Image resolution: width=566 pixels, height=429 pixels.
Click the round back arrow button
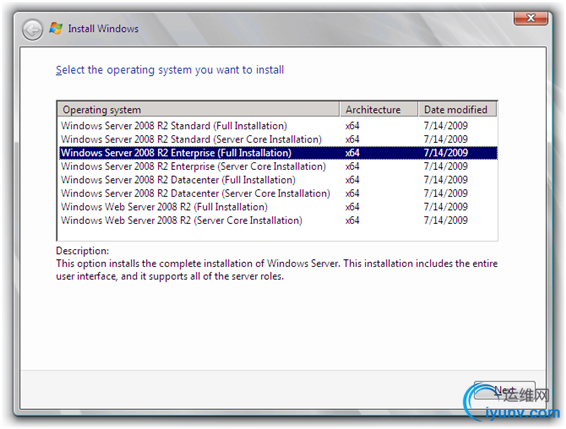[x=32, y=30]
